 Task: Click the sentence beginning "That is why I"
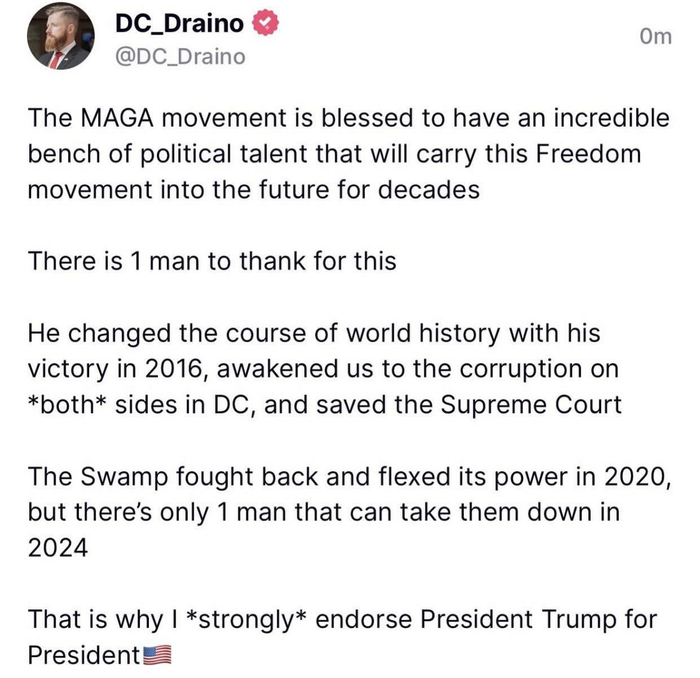341,636
